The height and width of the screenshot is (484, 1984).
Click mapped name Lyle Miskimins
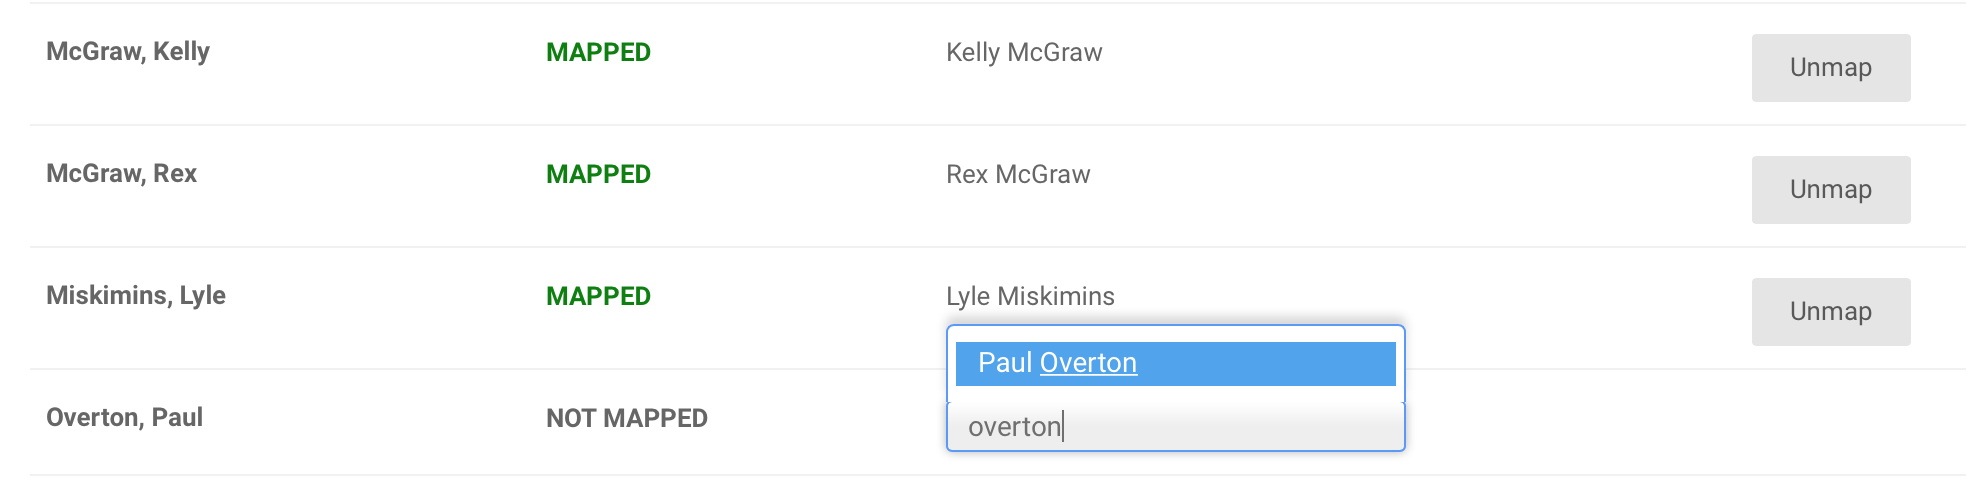click(1030, 296)
